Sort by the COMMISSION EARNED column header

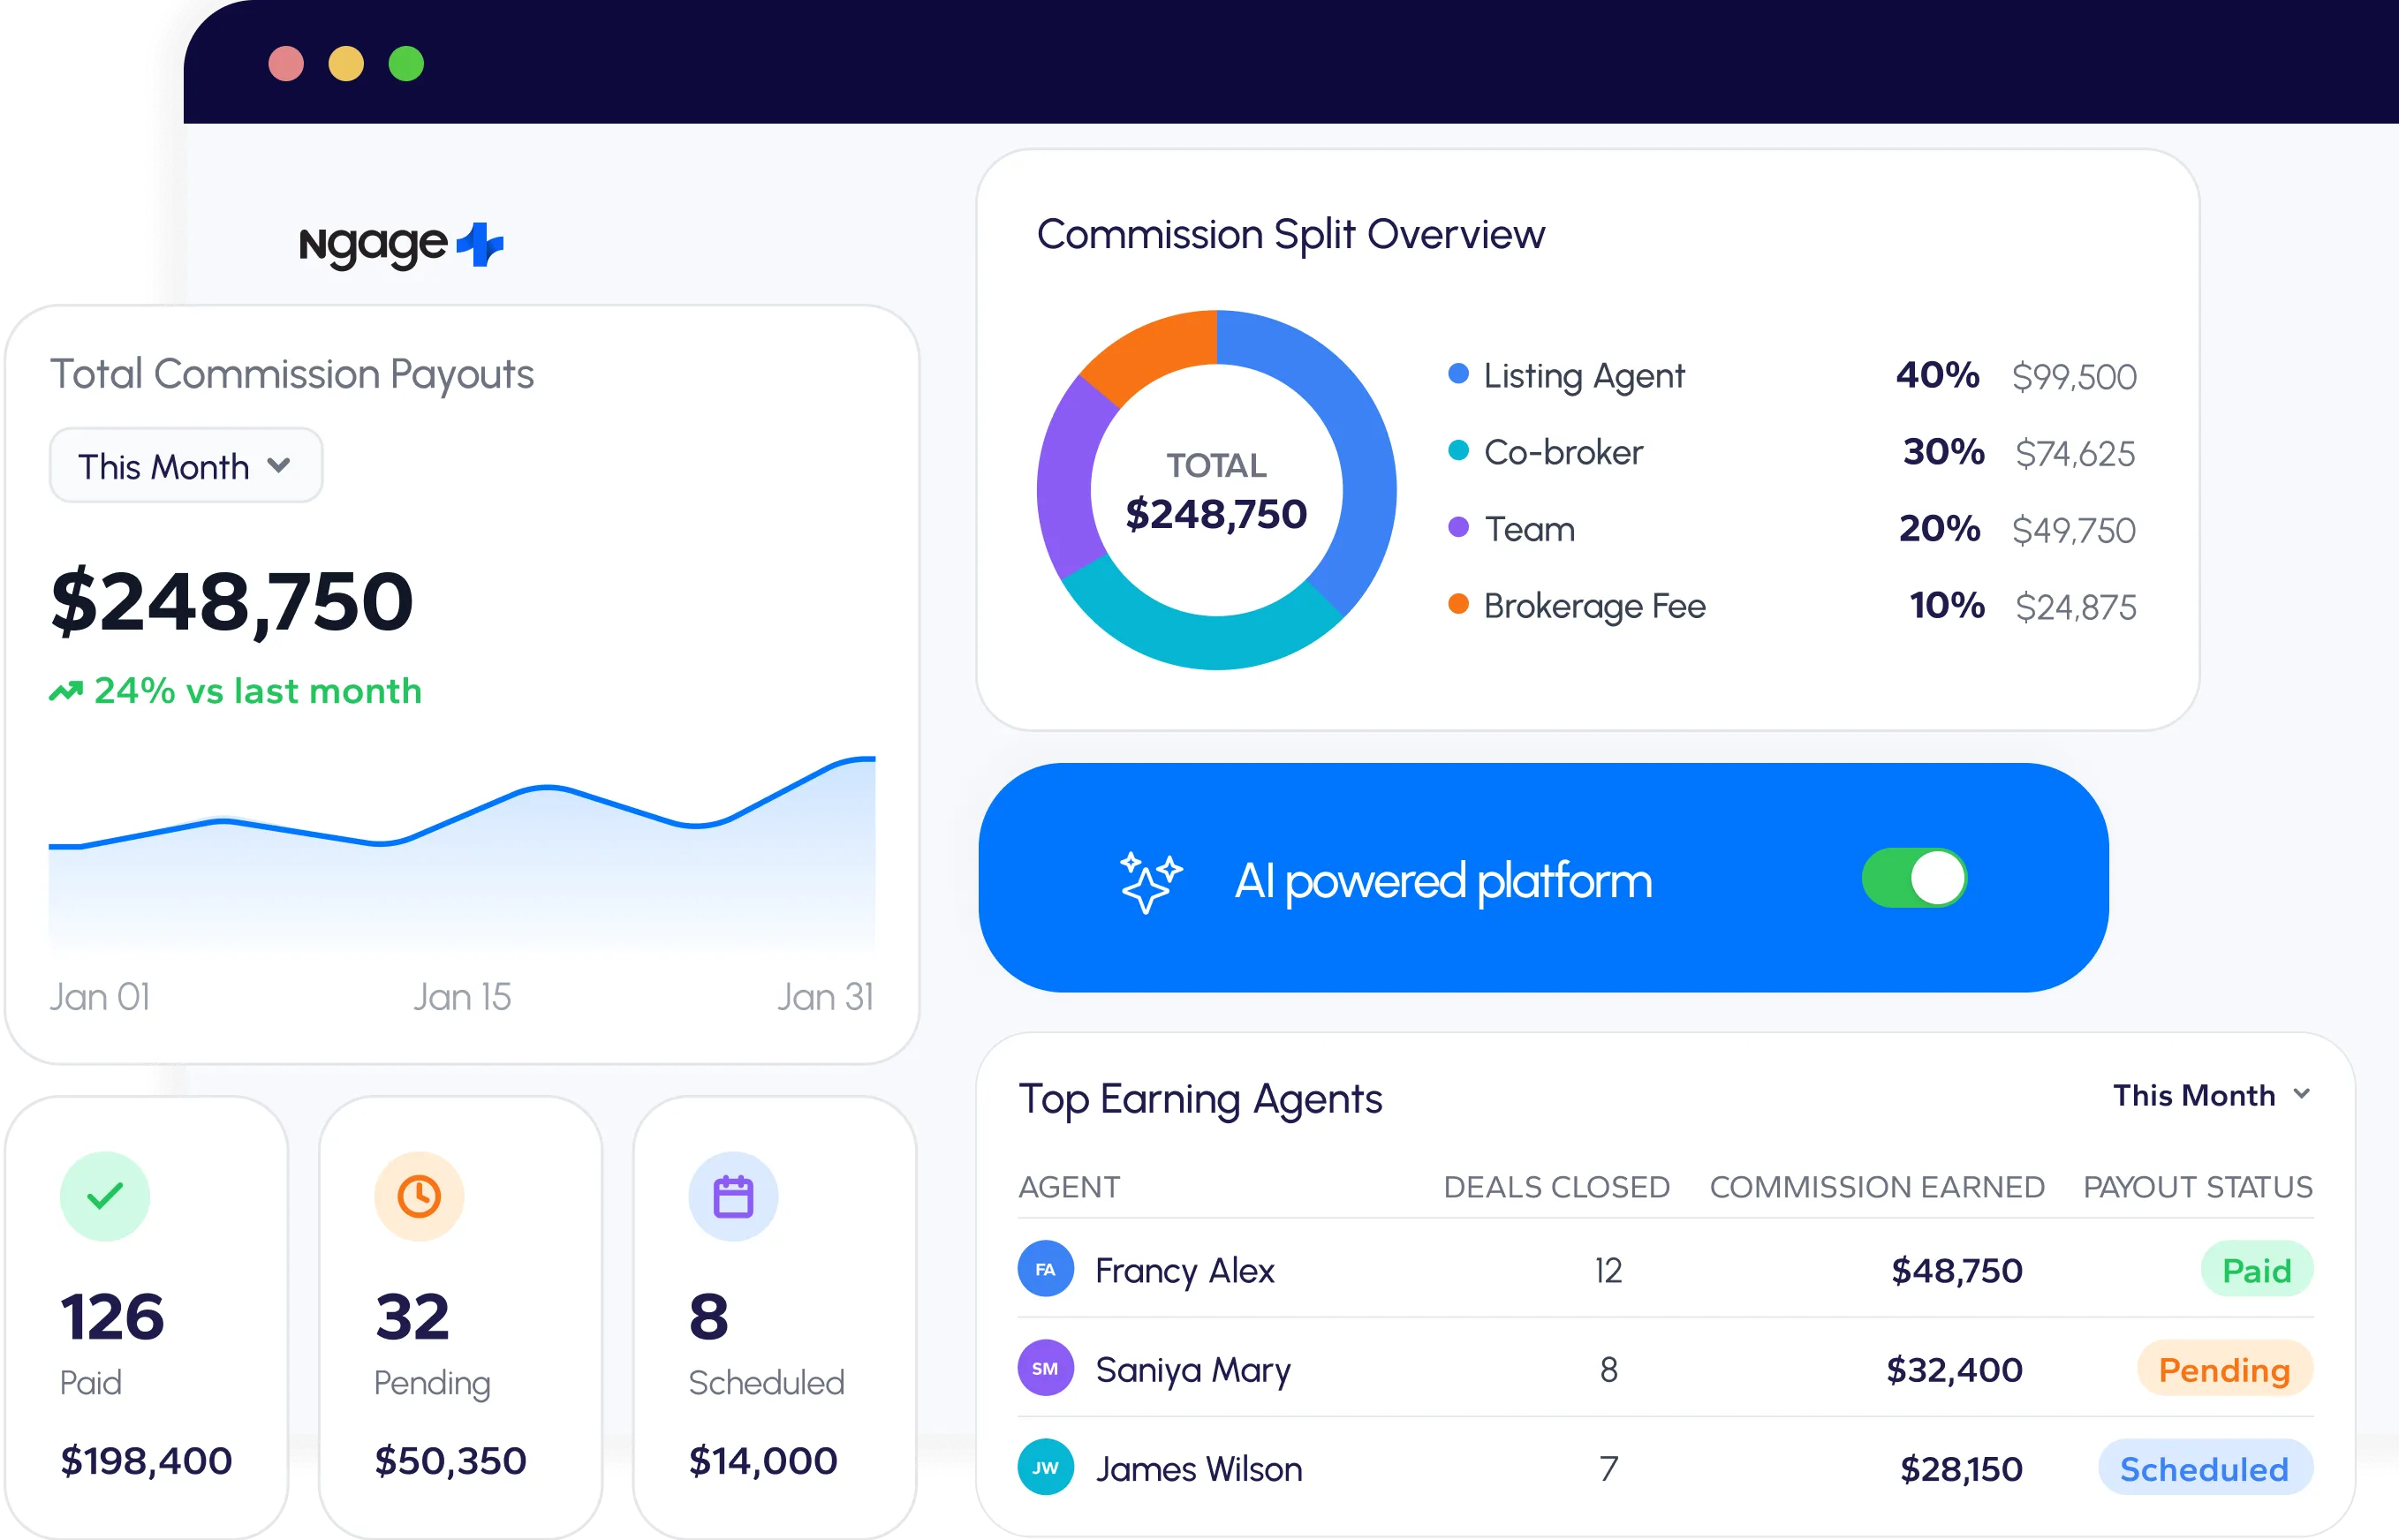[x=1877, y=1187]
